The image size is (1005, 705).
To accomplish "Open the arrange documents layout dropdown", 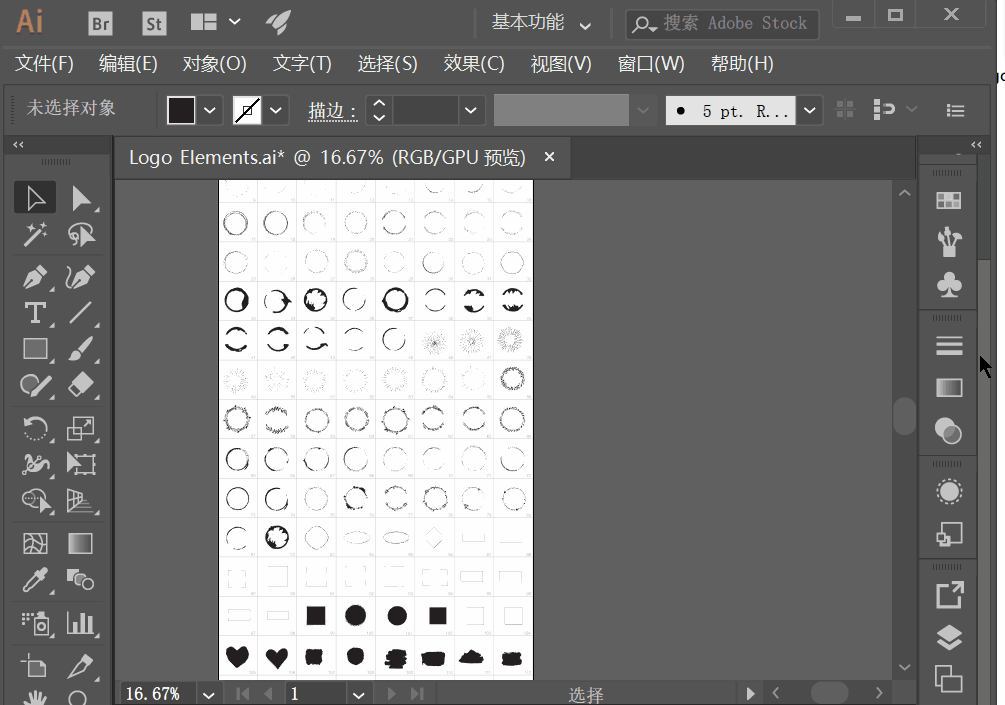I will (215, 22).
